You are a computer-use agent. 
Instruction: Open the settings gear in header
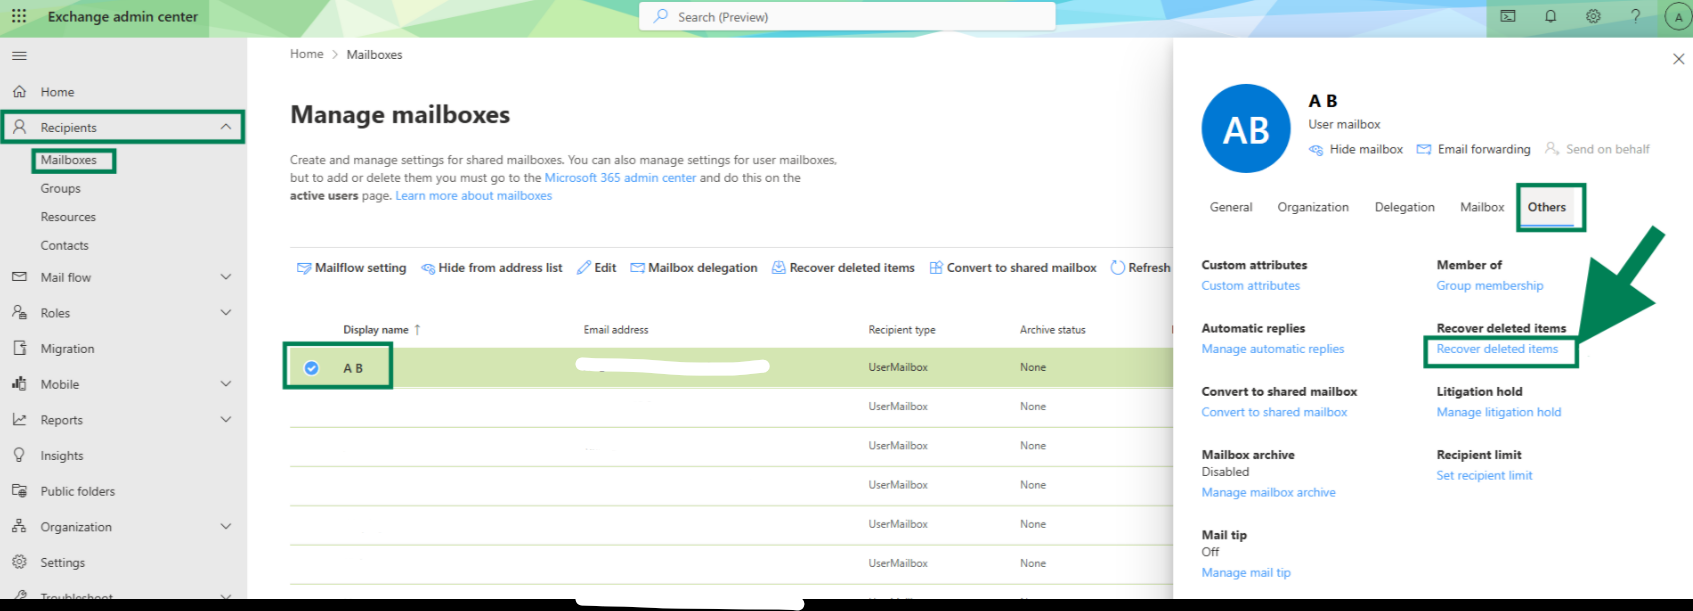(x=1593, y=16)
